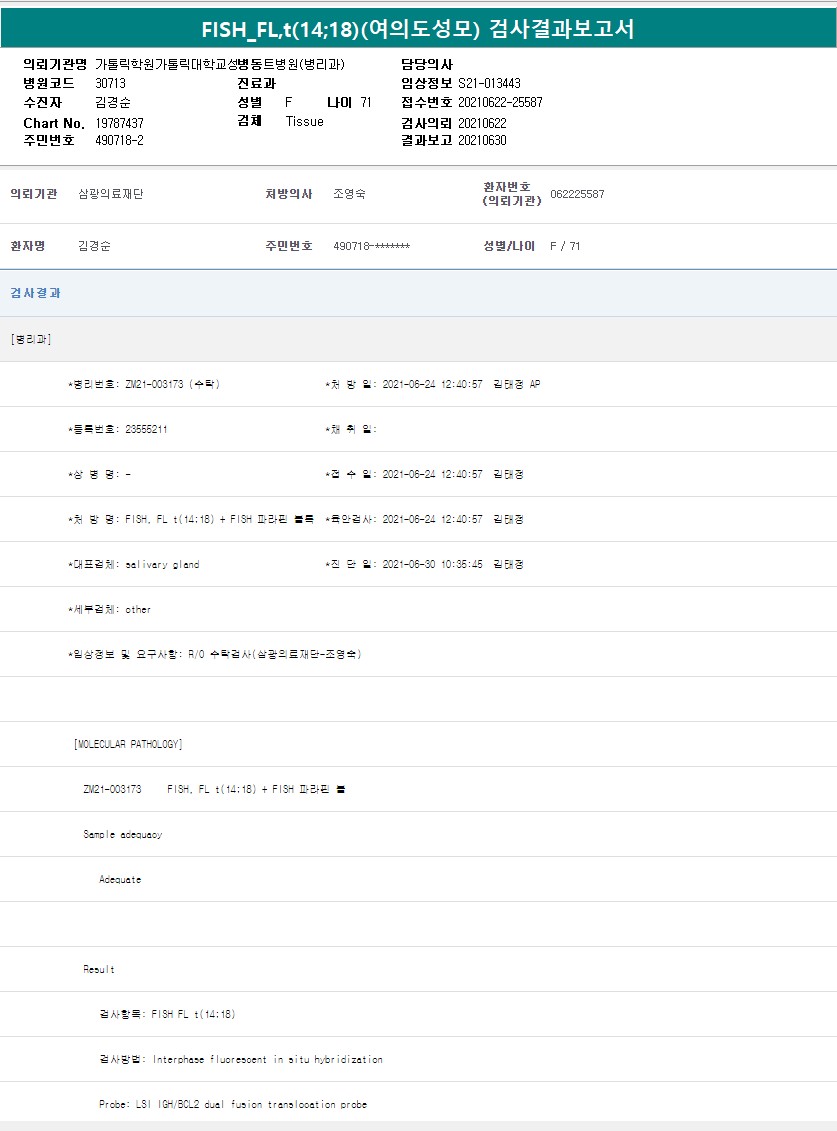Select the 환자번호 value 062225587
837x1131 pixels.
click(577, 194)
